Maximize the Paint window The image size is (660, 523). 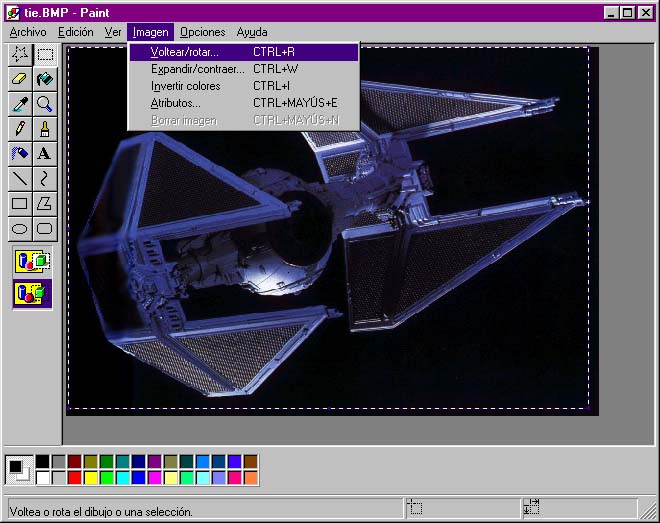627,13
